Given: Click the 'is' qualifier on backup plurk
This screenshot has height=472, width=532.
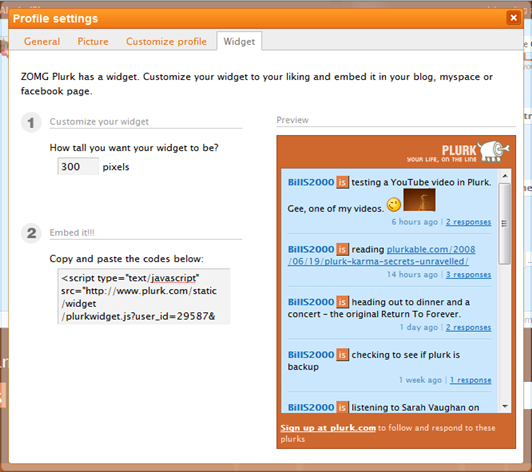Looking at the screenshot, I should point(342,355).
